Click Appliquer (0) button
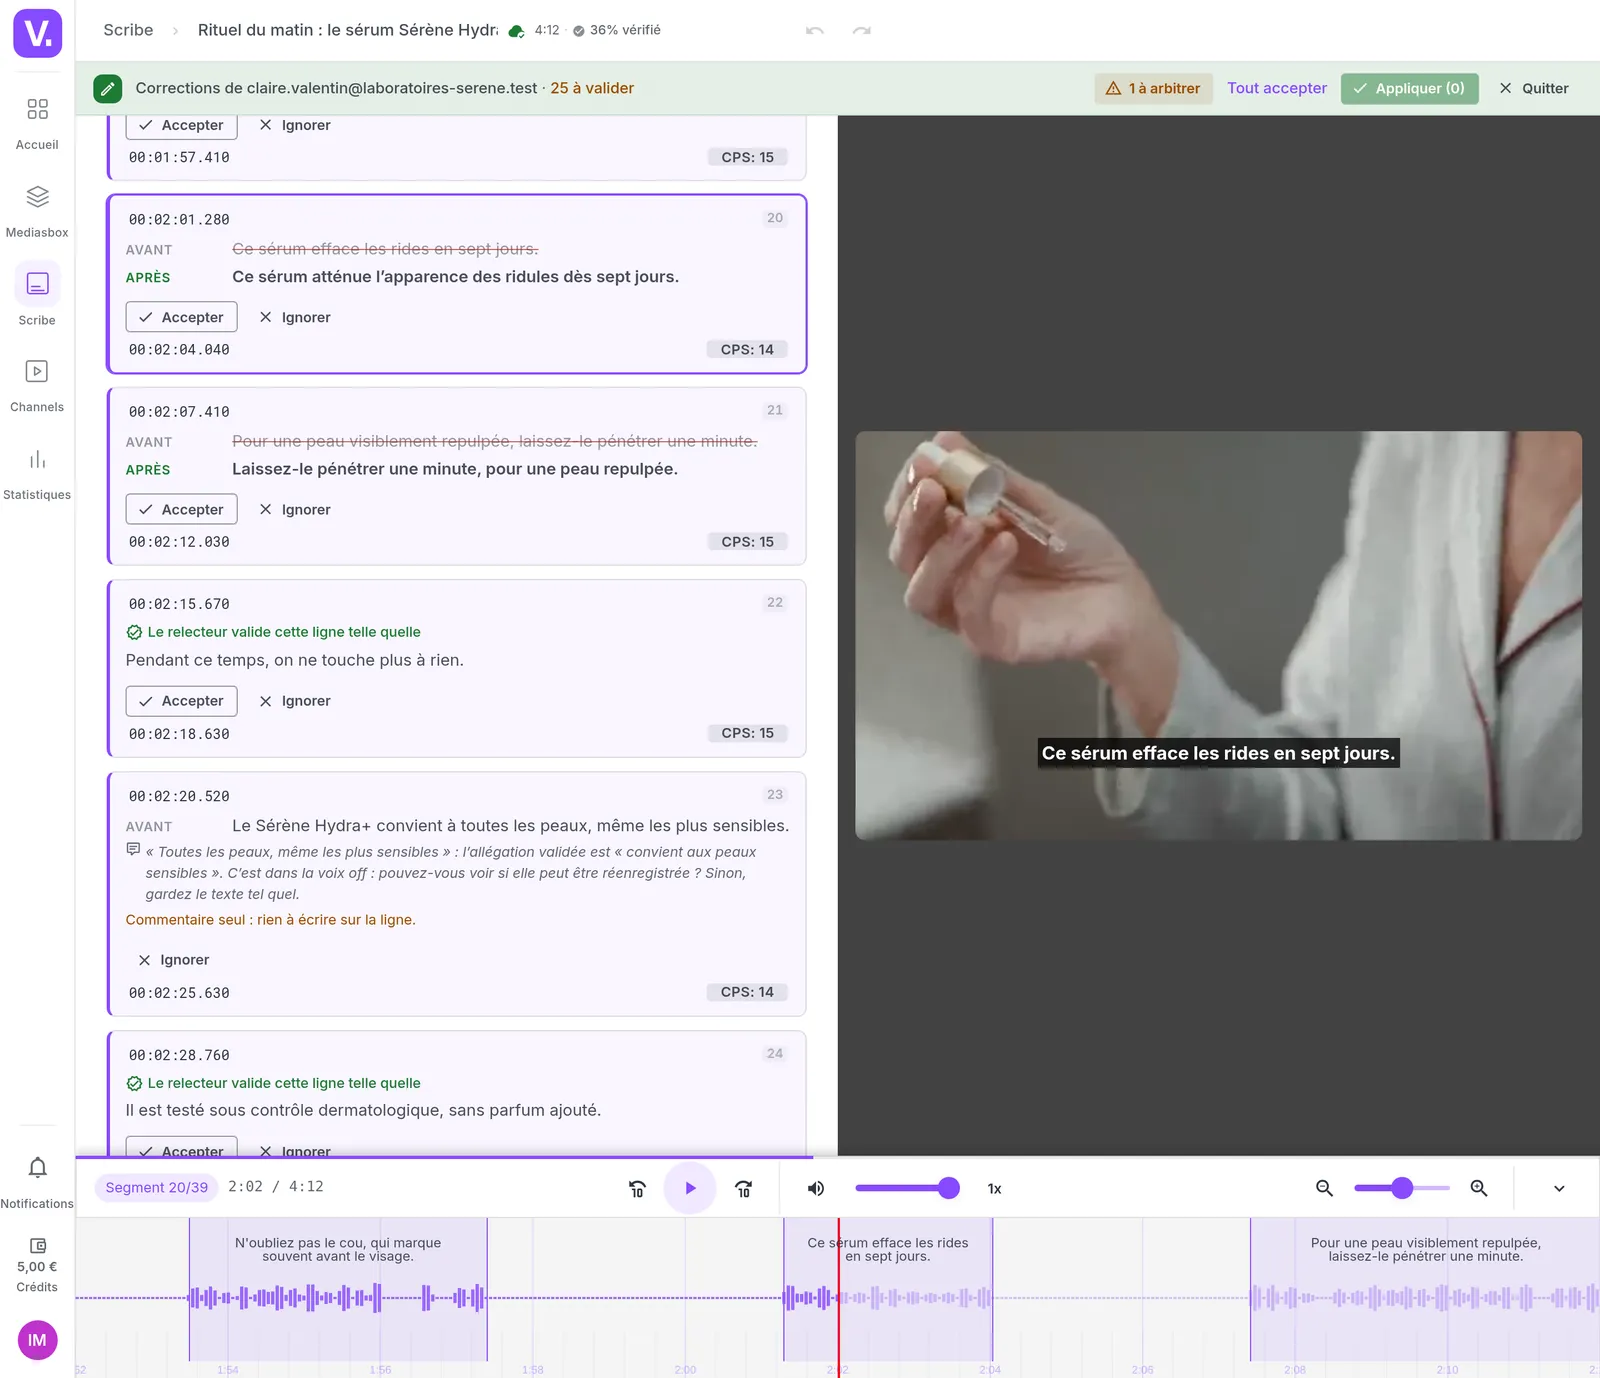Image resolution: width=1600 pixels, height=1378 pixels. [1409, 88]
